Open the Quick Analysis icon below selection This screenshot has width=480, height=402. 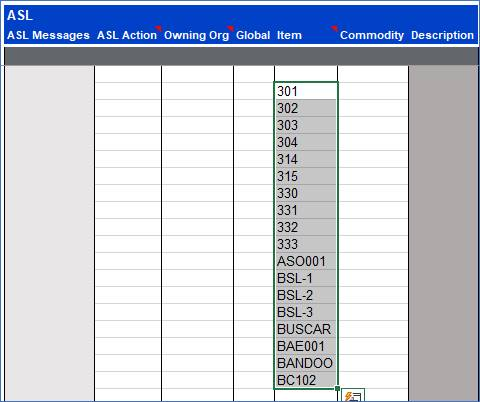(x=353, y=395)
